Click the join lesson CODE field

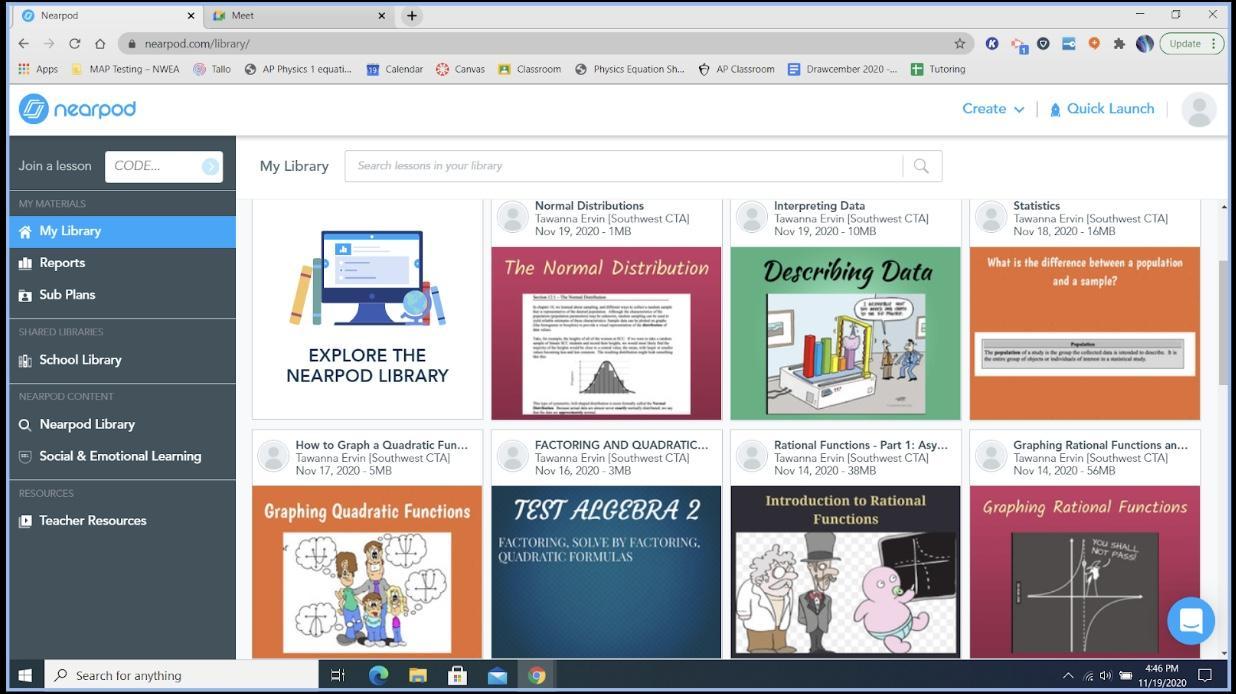point(153,166)
